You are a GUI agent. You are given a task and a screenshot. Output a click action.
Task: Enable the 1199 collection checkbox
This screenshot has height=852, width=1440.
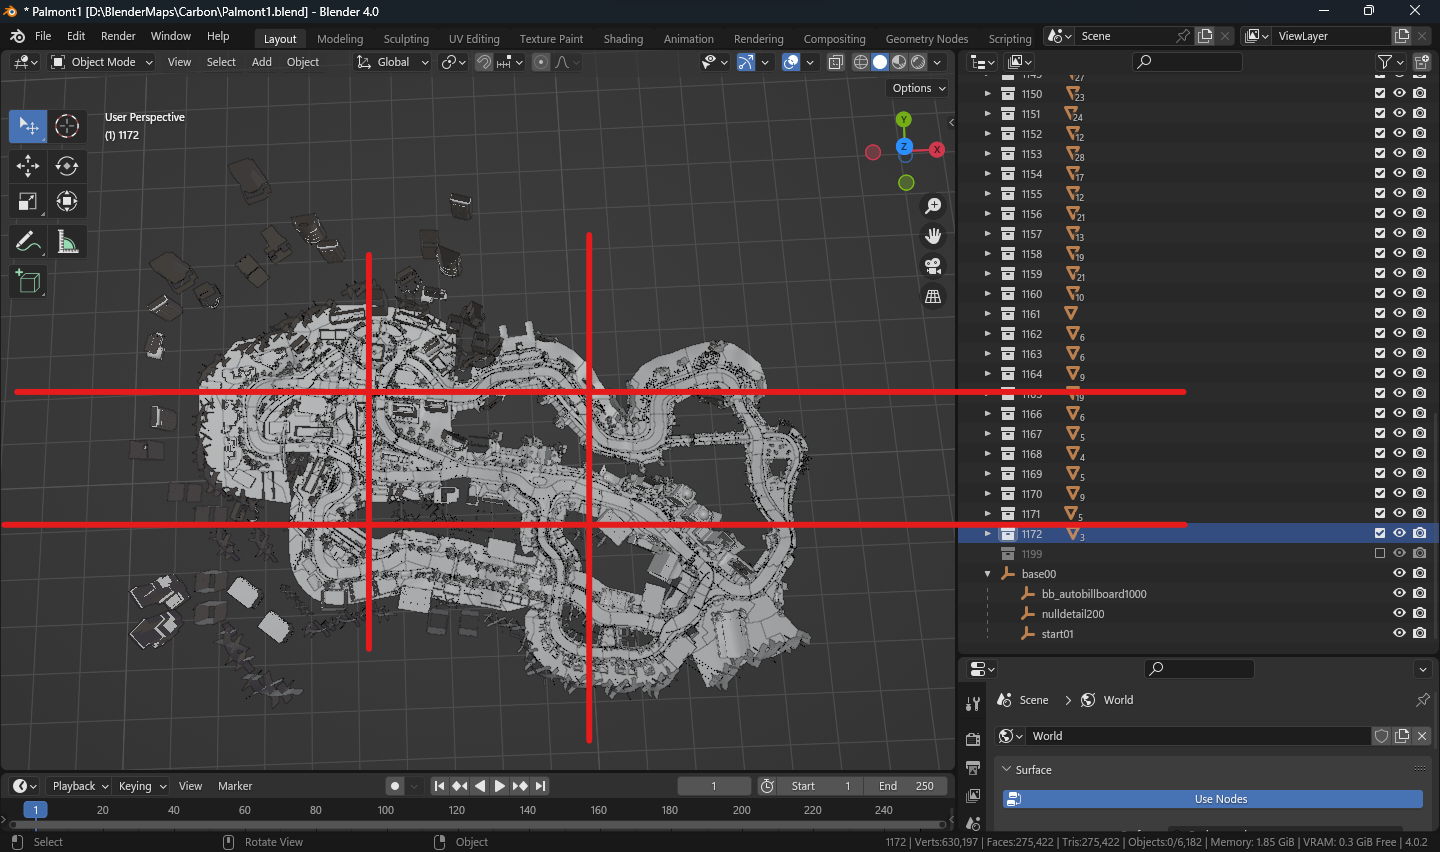click(x=1380, y=554)
